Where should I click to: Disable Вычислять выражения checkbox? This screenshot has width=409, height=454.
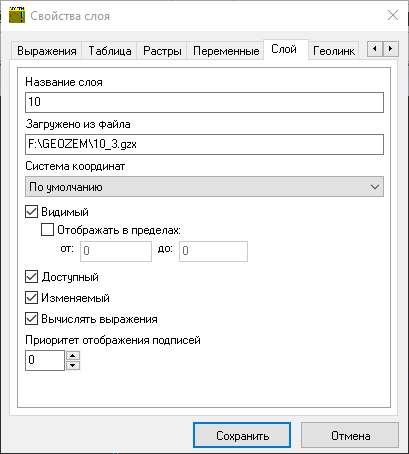(x=31, y=319)
